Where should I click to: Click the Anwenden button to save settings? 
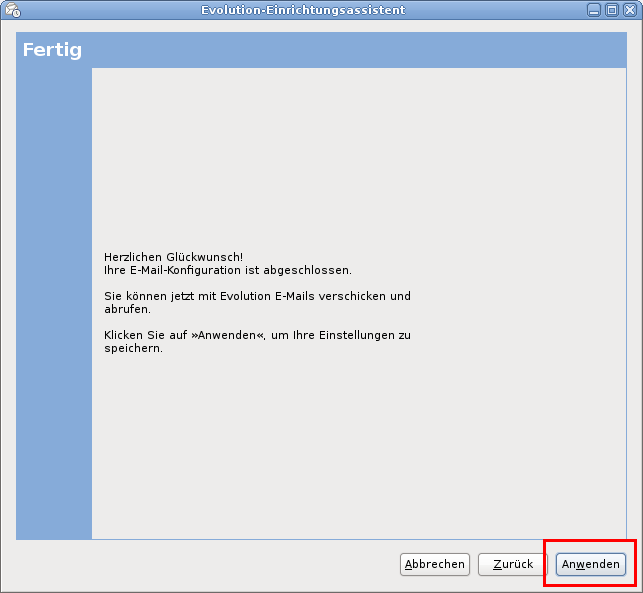tap(591, 564)
